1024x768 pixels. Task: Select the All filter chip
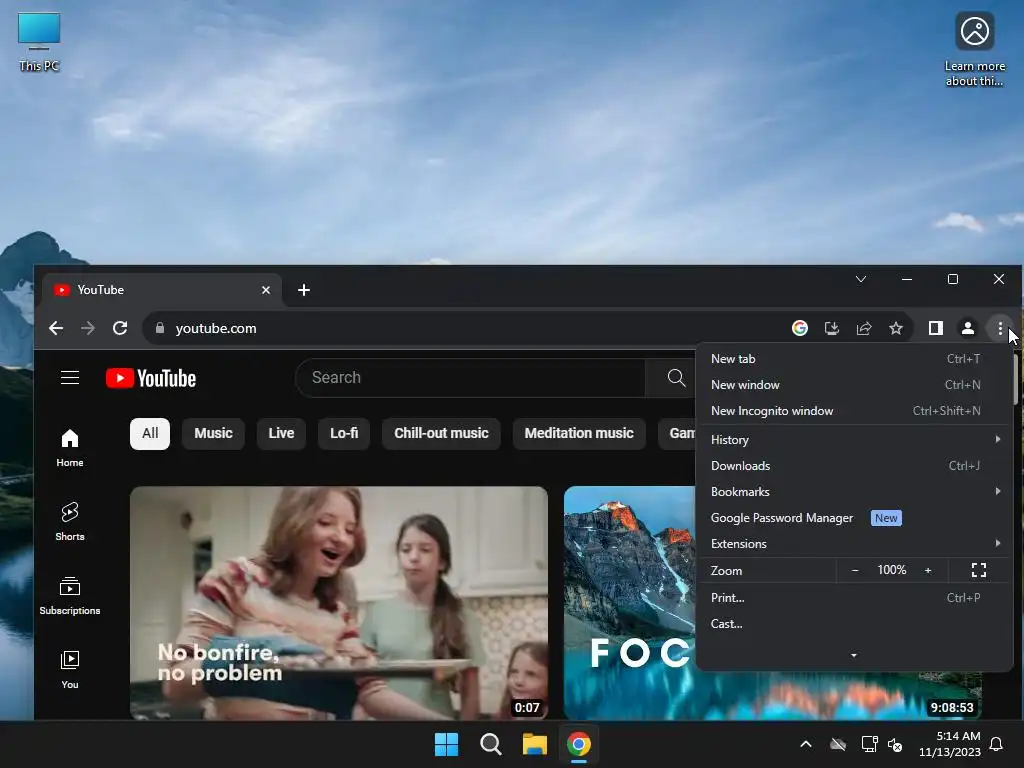tap(150, 434)
